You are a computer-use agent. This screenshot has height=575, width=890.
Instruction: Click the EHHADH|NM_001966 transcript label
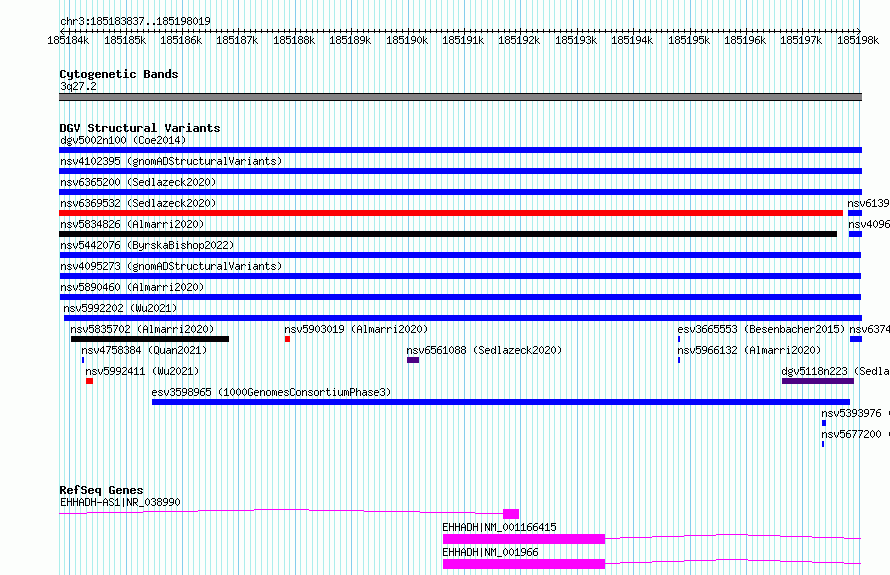[x=490, y=552]
